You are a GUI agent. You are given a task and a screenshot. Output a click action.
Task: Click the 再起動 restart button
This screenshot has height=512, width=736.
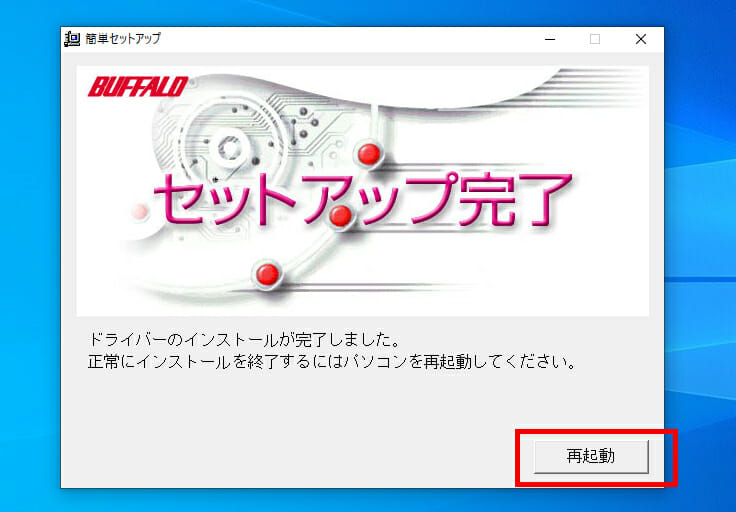click(591, 456)
